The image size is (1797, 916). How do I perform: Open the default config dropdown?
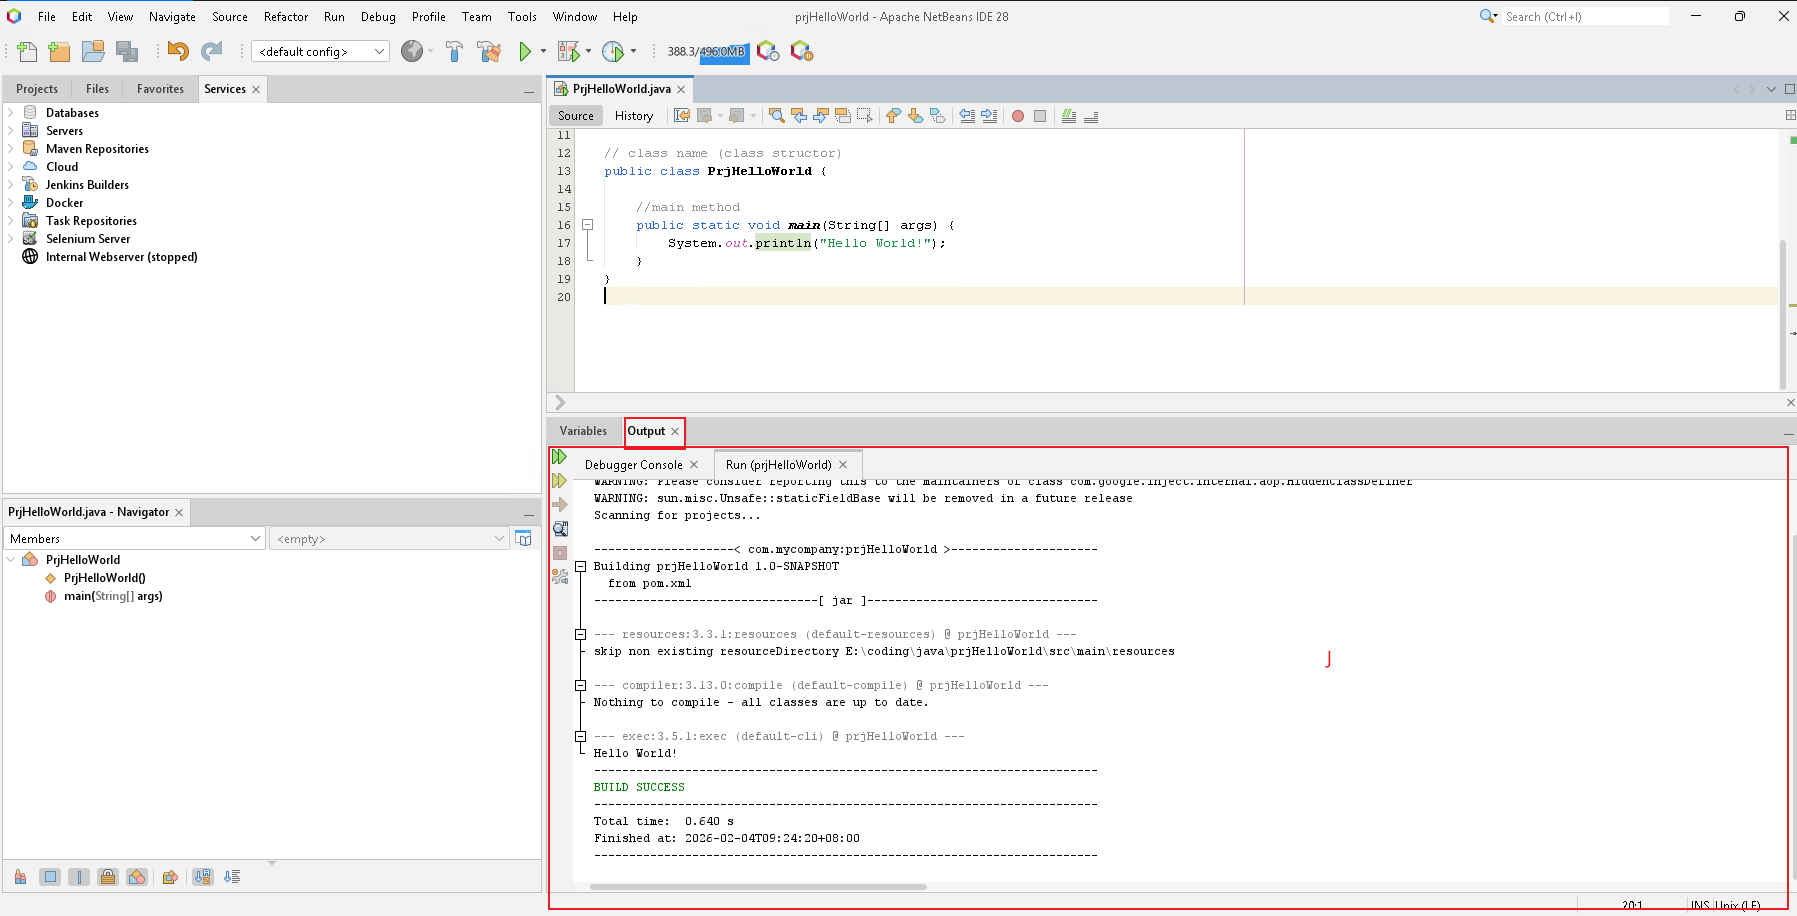tap(320, 52)
